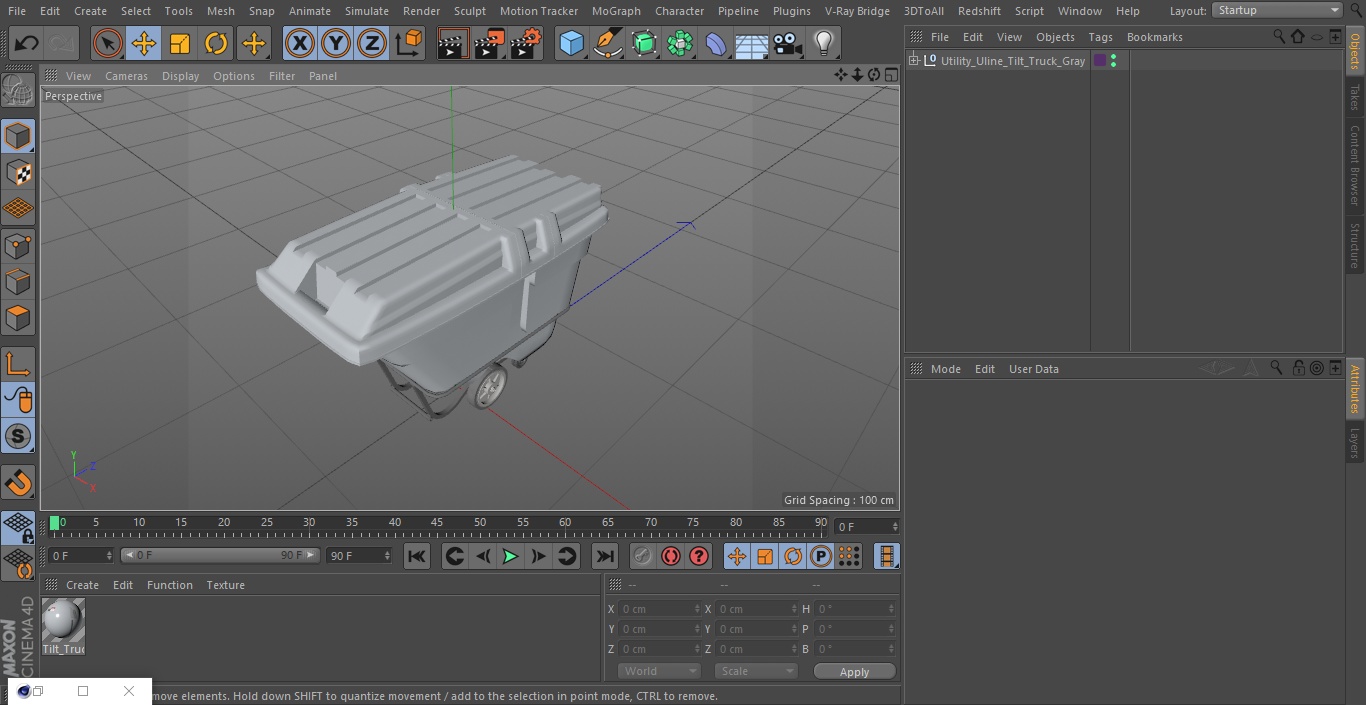Open the Layout dropdown showing Startup
This screenshot has width=1366, height=705.
tap(1277, 10)
